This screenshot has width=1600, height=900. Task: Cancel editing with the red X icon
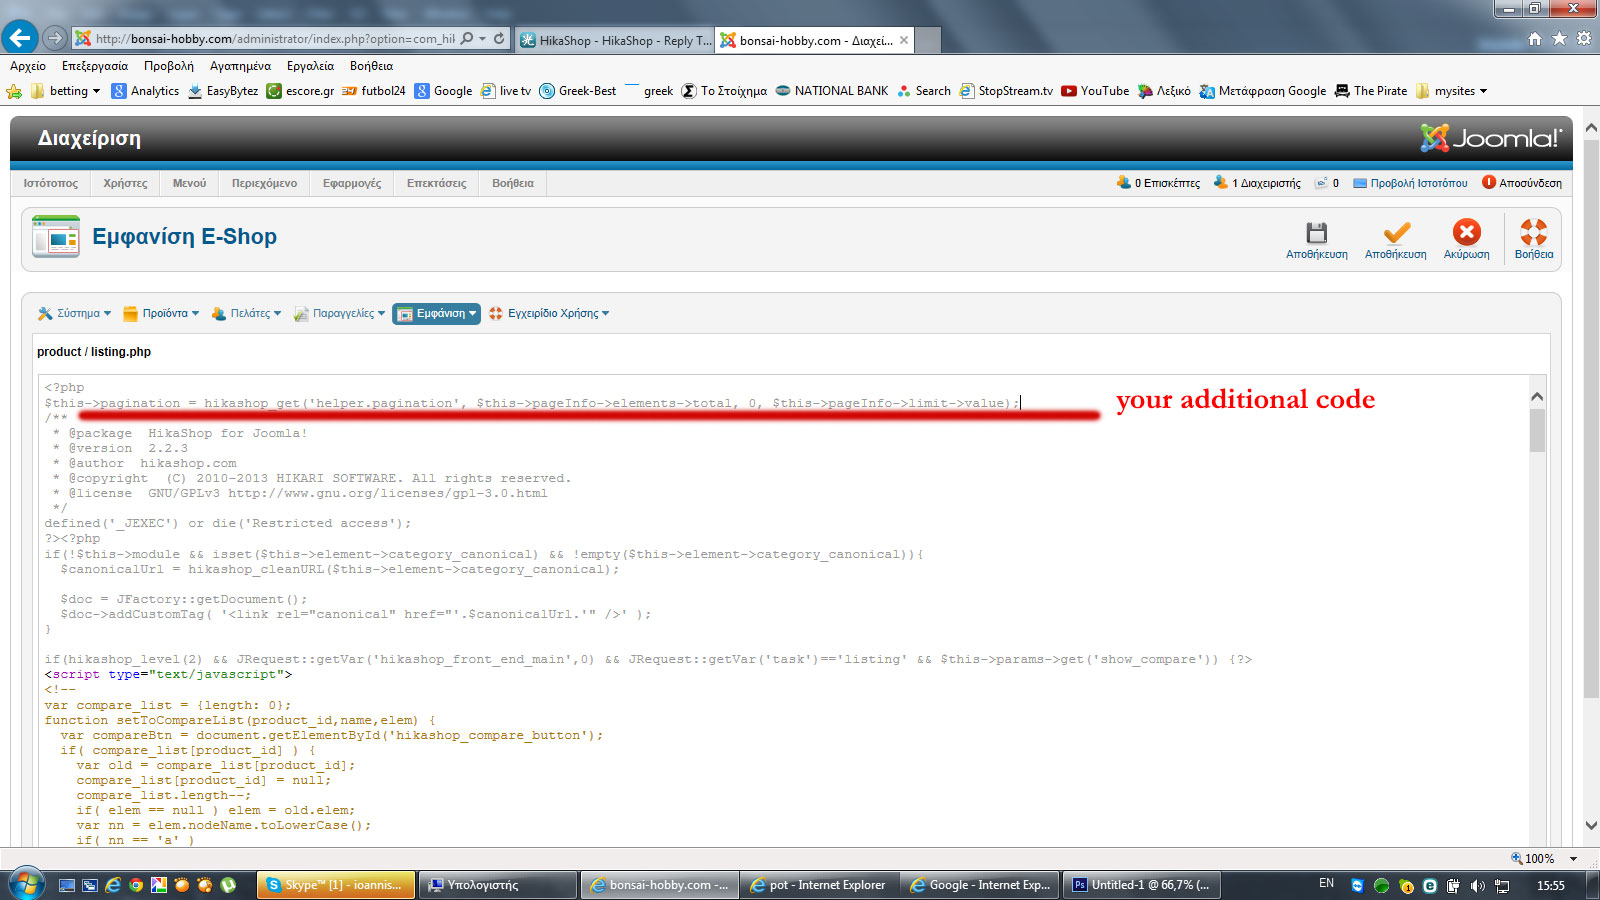pyautogui.click(x=1466, y=232)
